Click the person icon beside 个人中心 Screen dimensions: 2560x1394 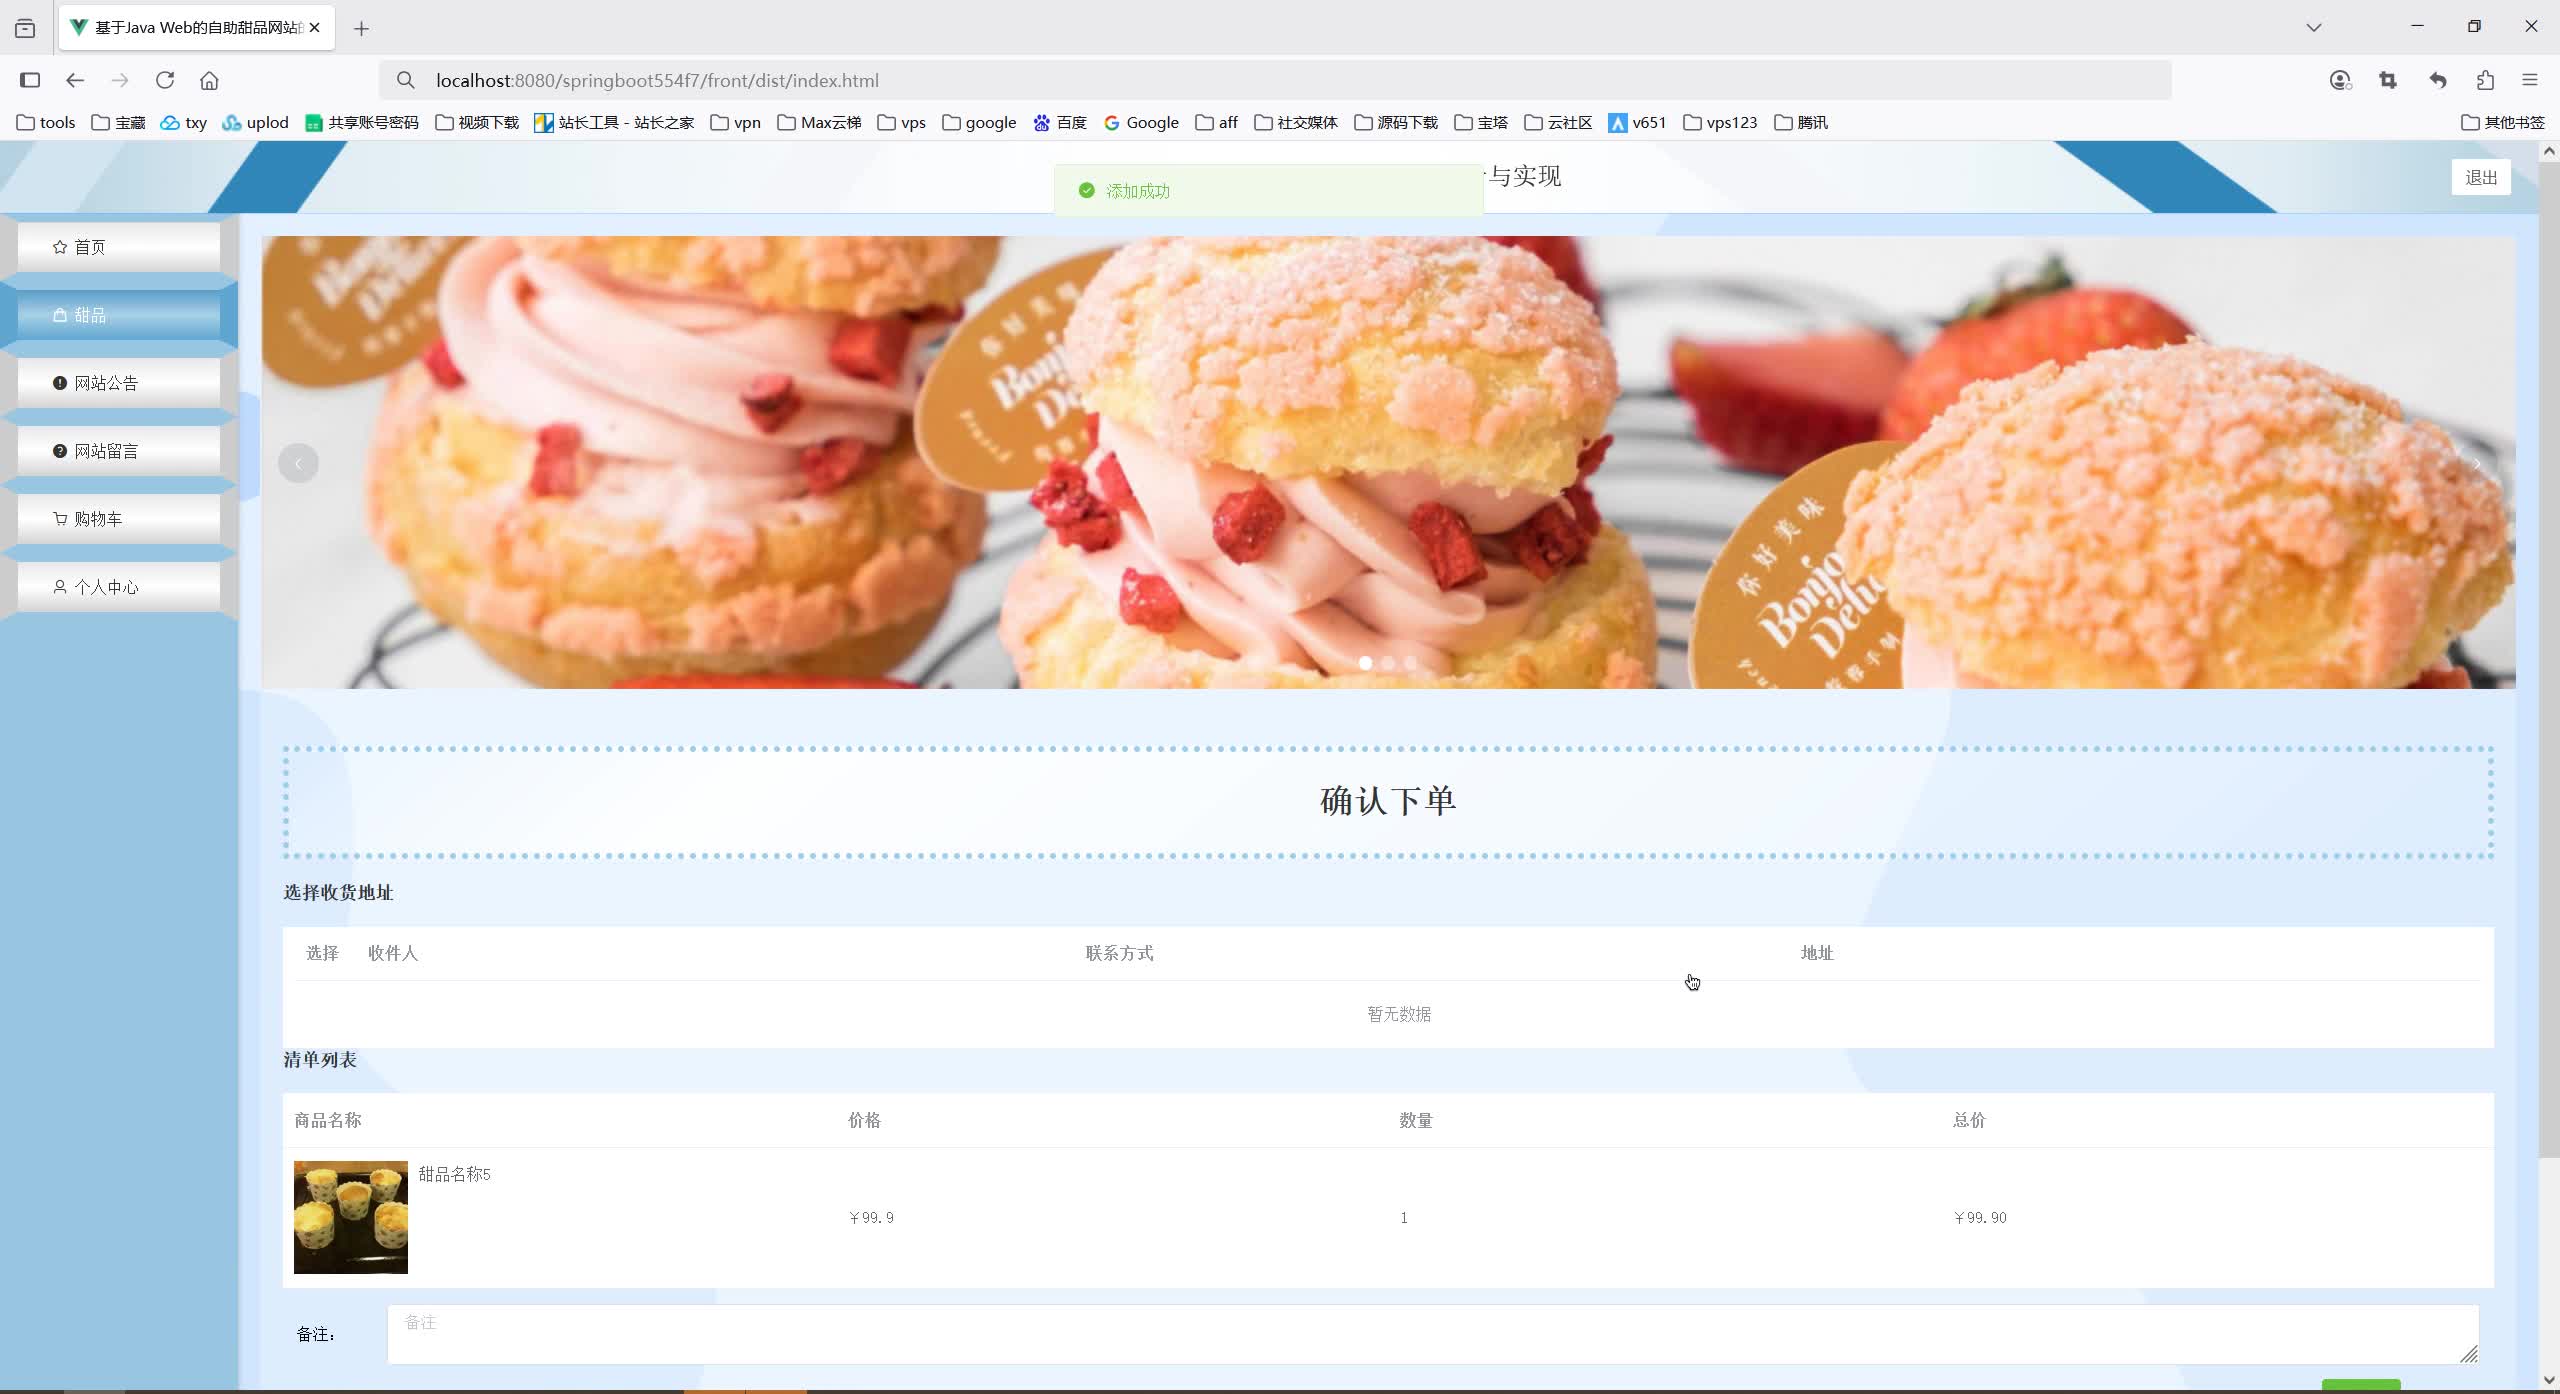coord(59,586)
